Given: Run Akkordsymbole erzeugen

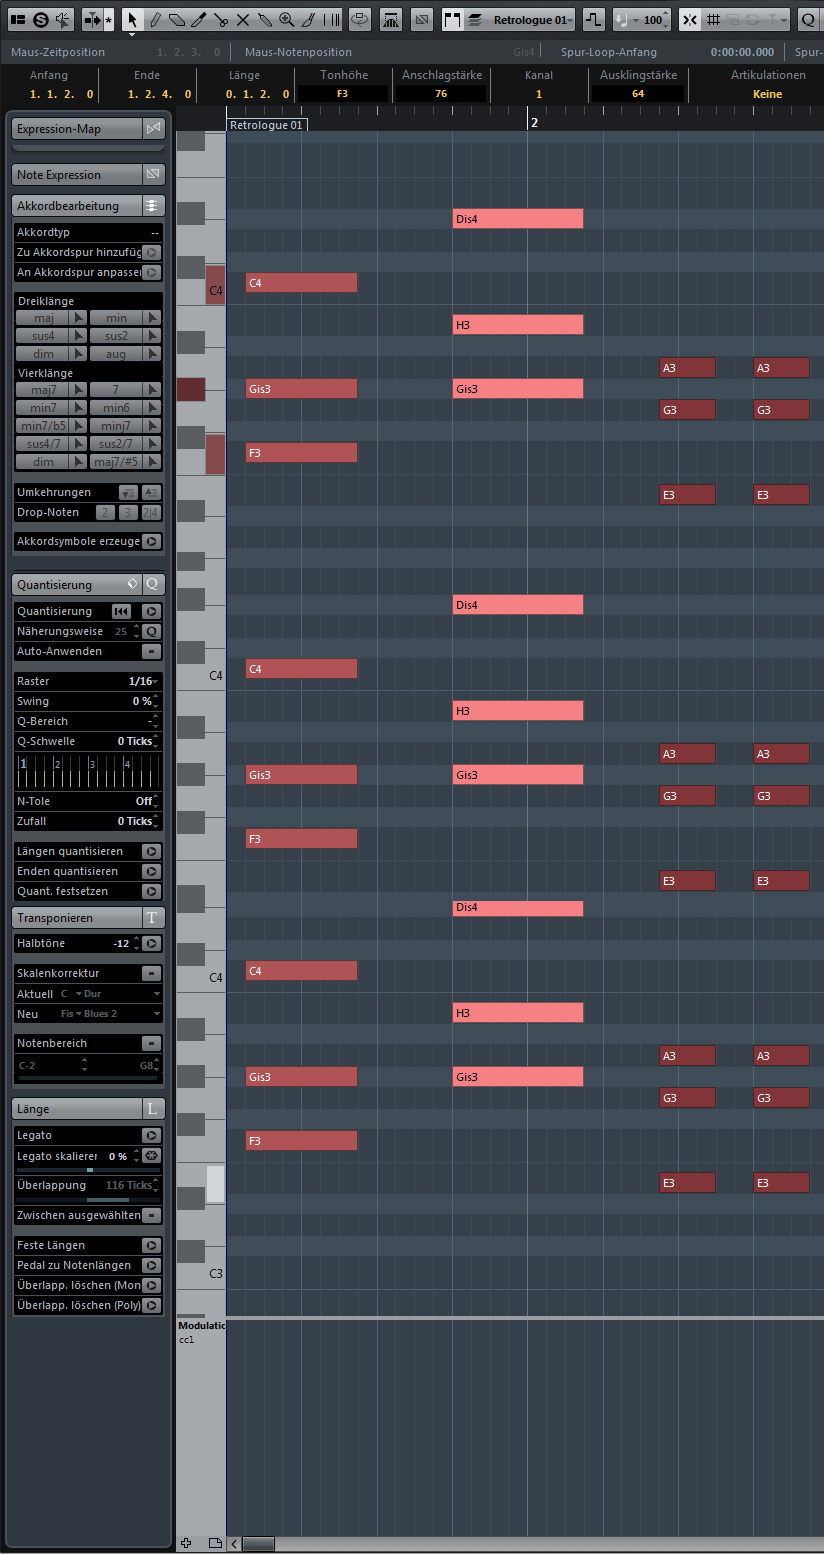Looking at the screenshot, I should [x=151, y=541].
